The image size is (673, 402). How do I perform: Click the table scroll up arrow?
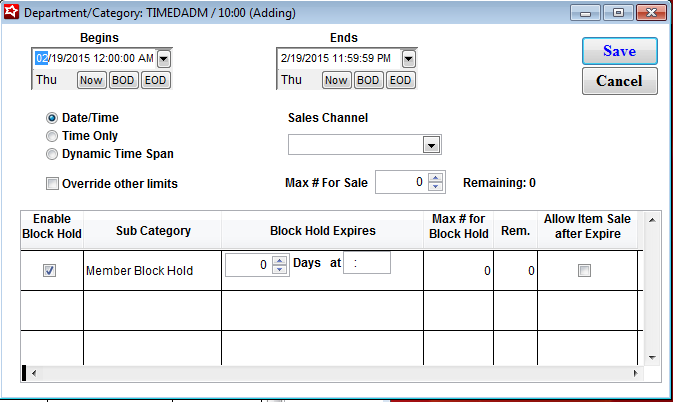(652, 220)
